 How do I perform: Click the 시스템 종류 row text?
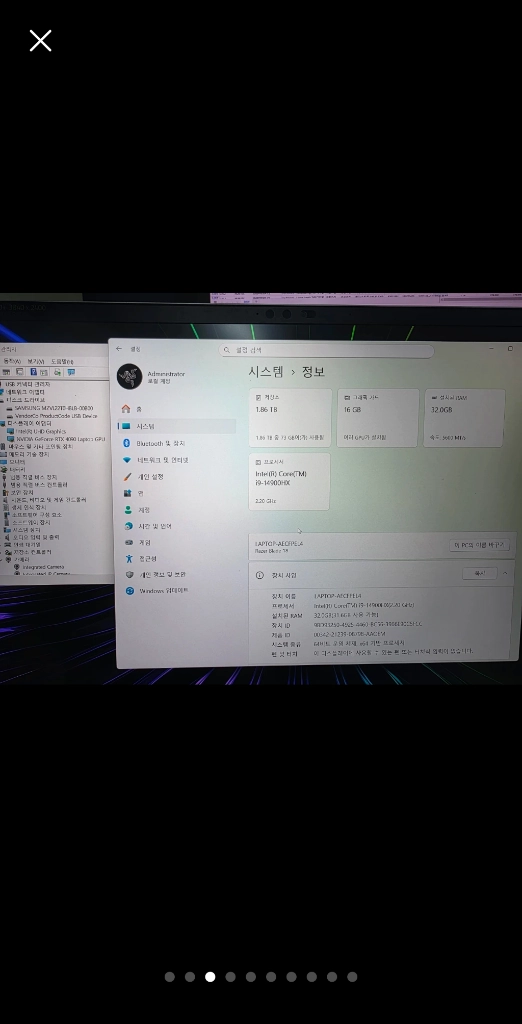coord(359,643)
